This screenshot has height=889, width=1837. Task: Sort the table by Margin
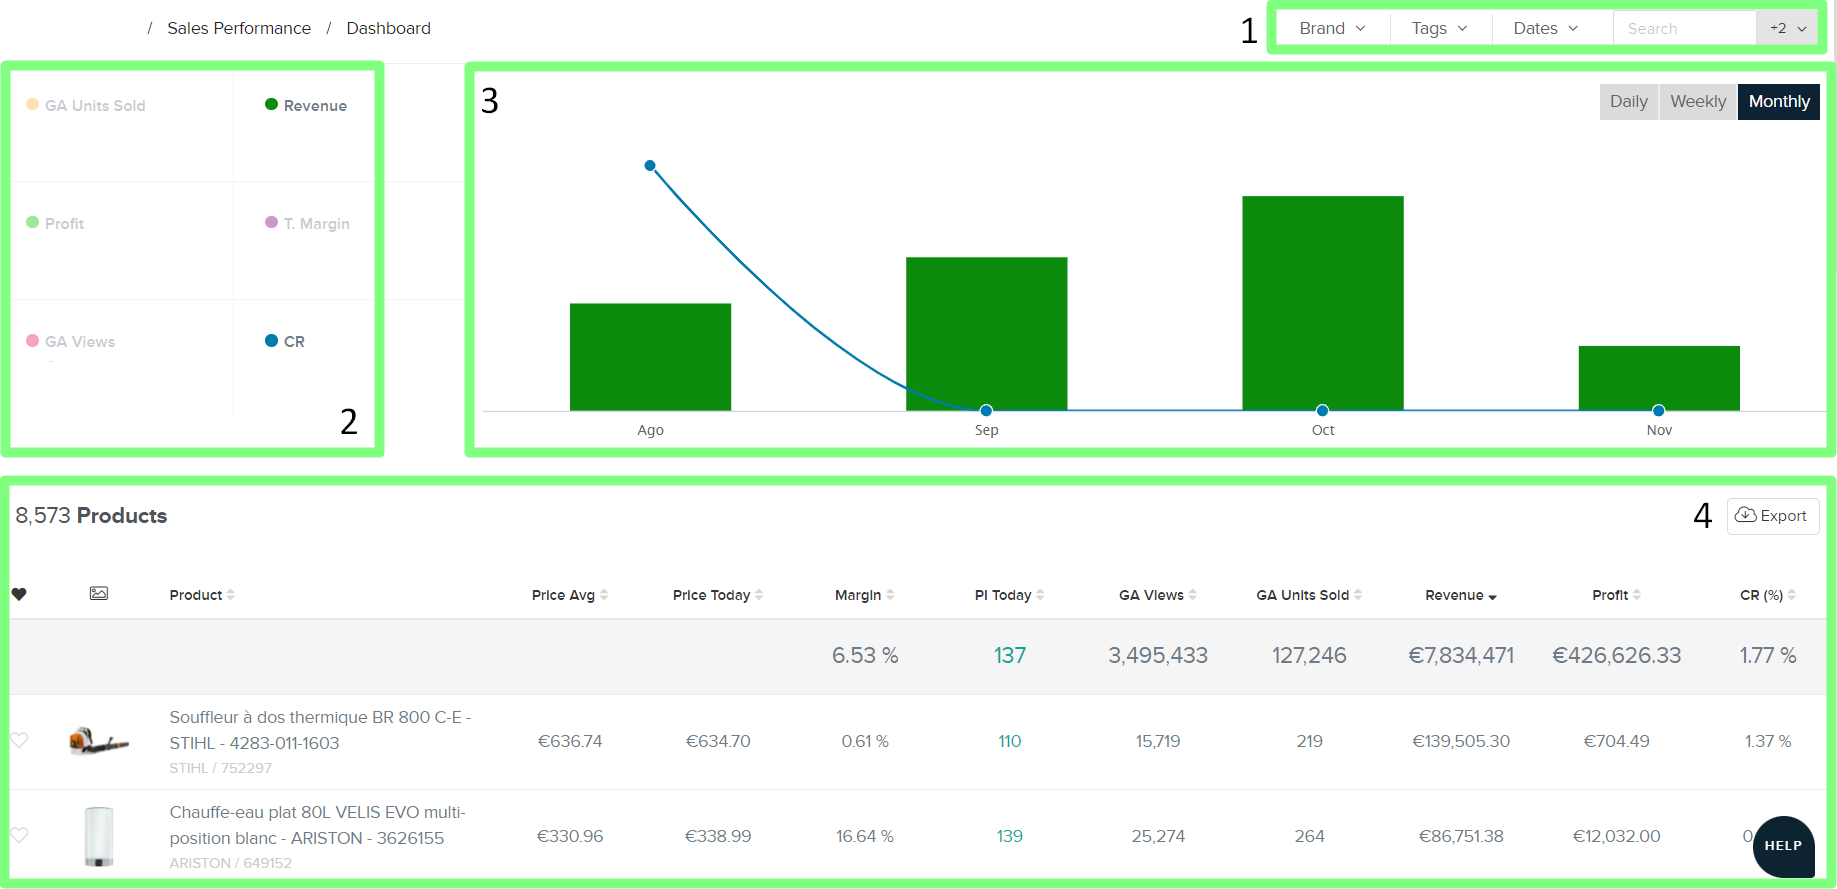click(890, 595)
